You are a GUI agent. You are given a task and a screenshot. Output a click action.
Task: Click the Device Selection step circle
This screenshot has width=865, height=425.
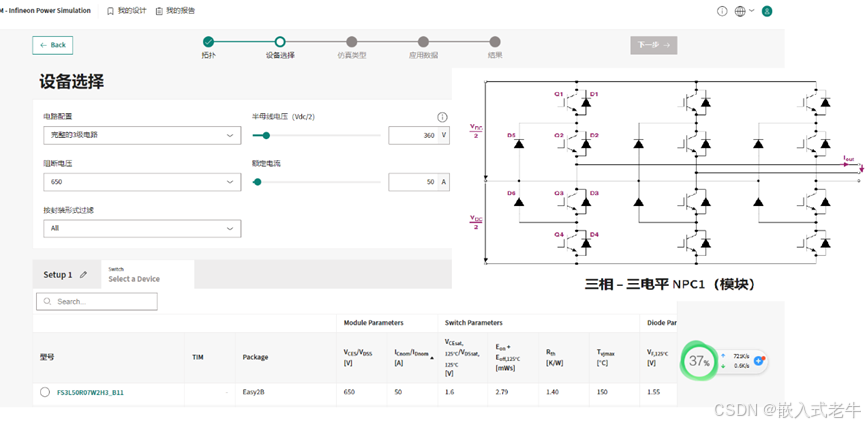click(x=280, y=41)
